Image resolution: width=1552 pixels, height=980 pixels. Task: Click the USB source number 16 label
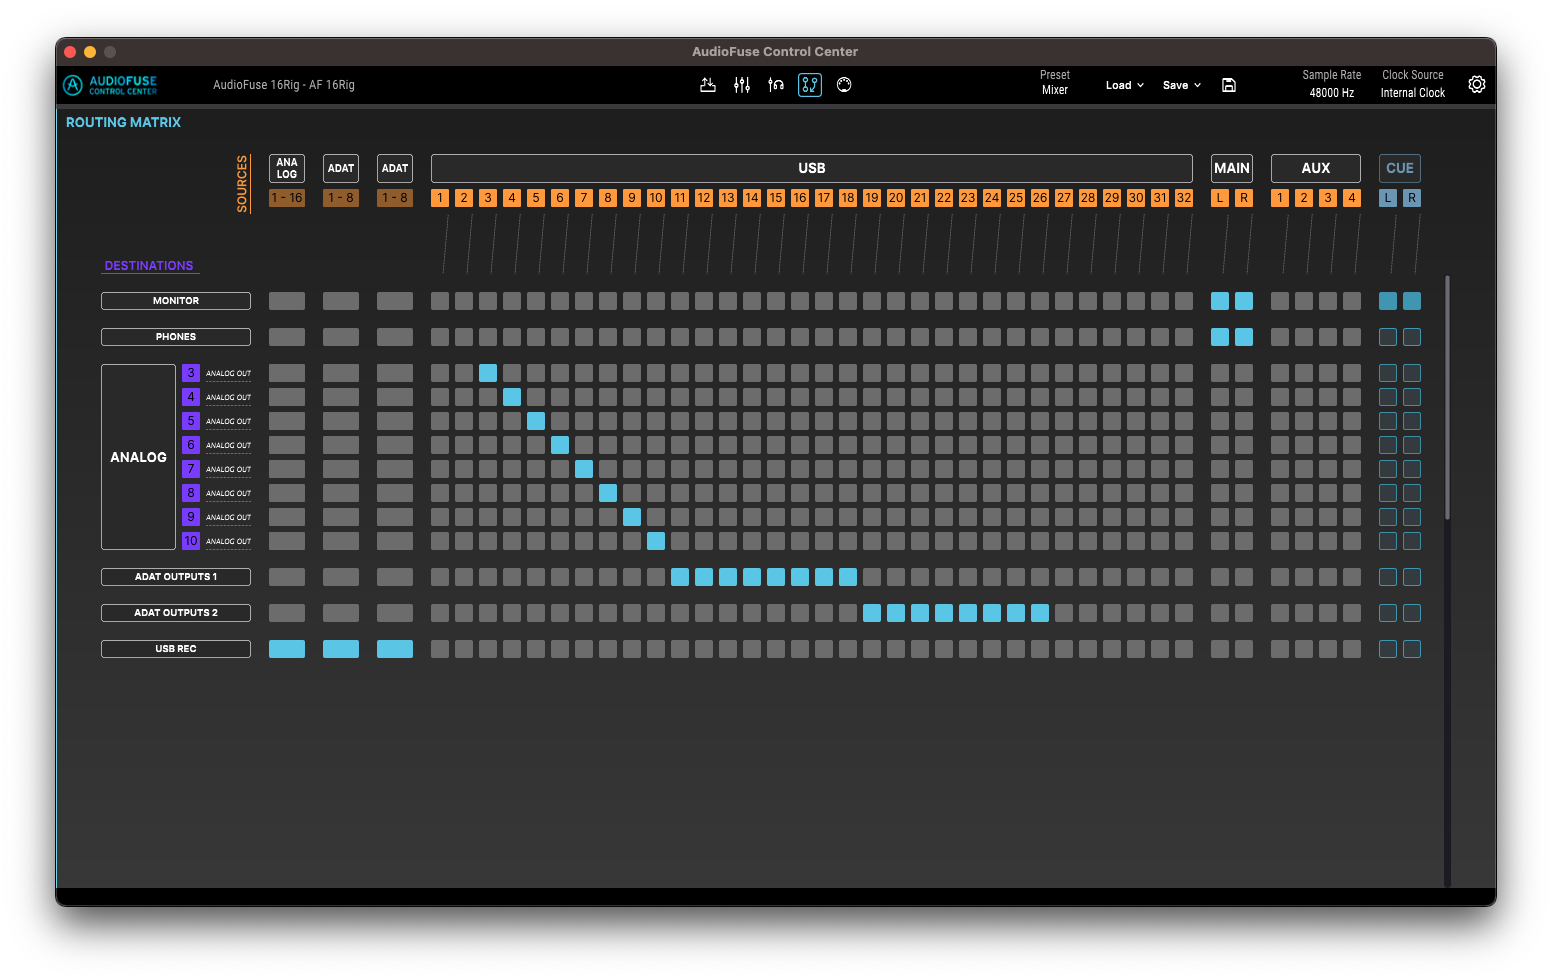(x=800, y=198)
